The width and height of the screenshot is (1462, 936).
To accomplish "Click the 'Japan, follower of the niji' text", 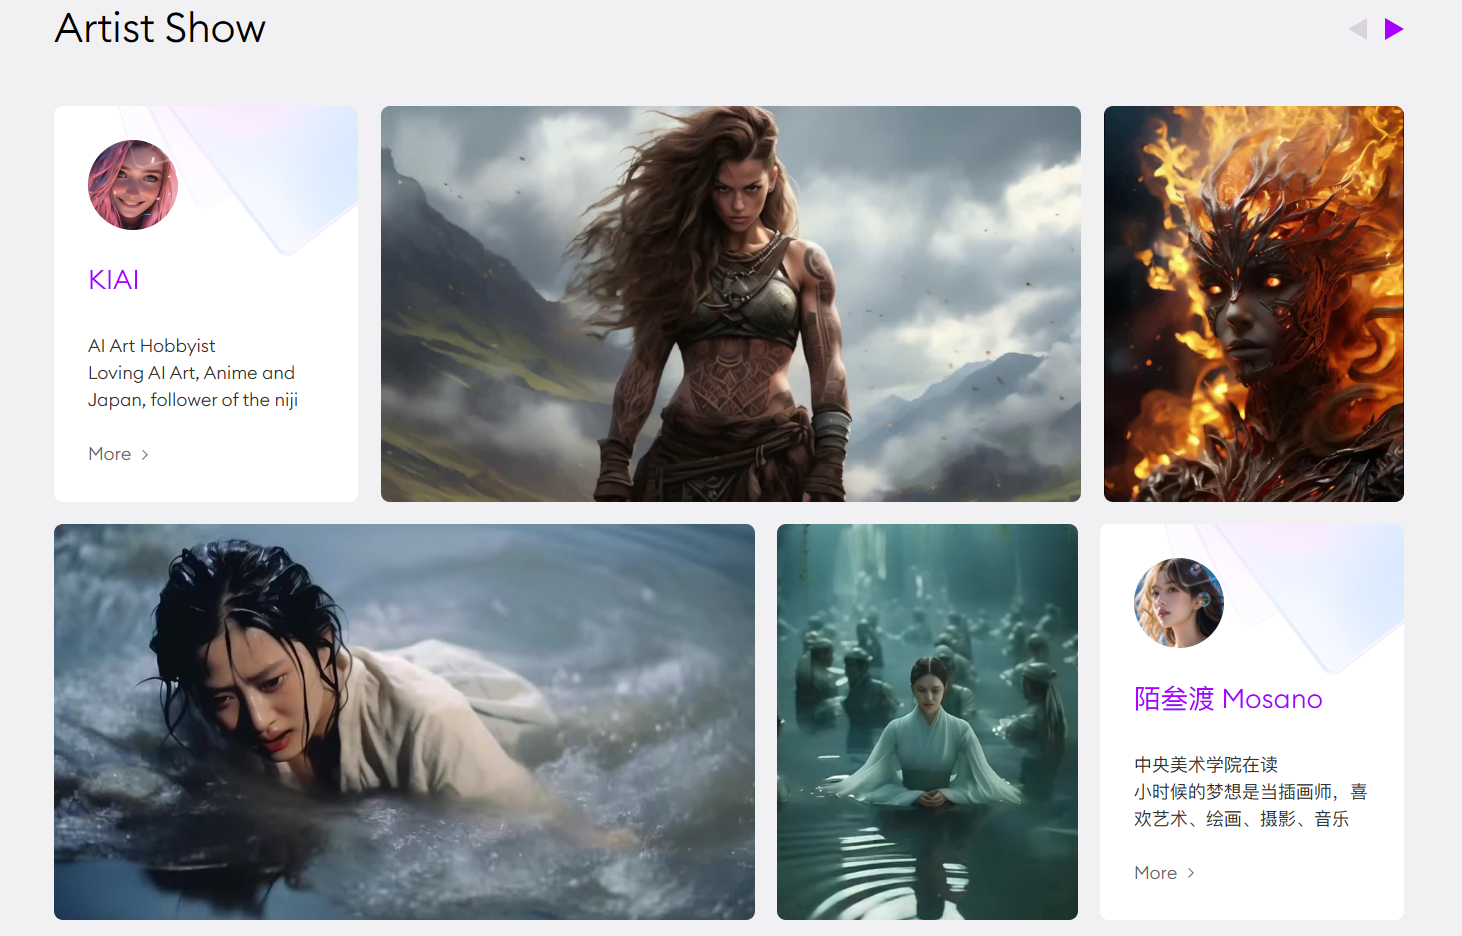I will click(193, 400).
